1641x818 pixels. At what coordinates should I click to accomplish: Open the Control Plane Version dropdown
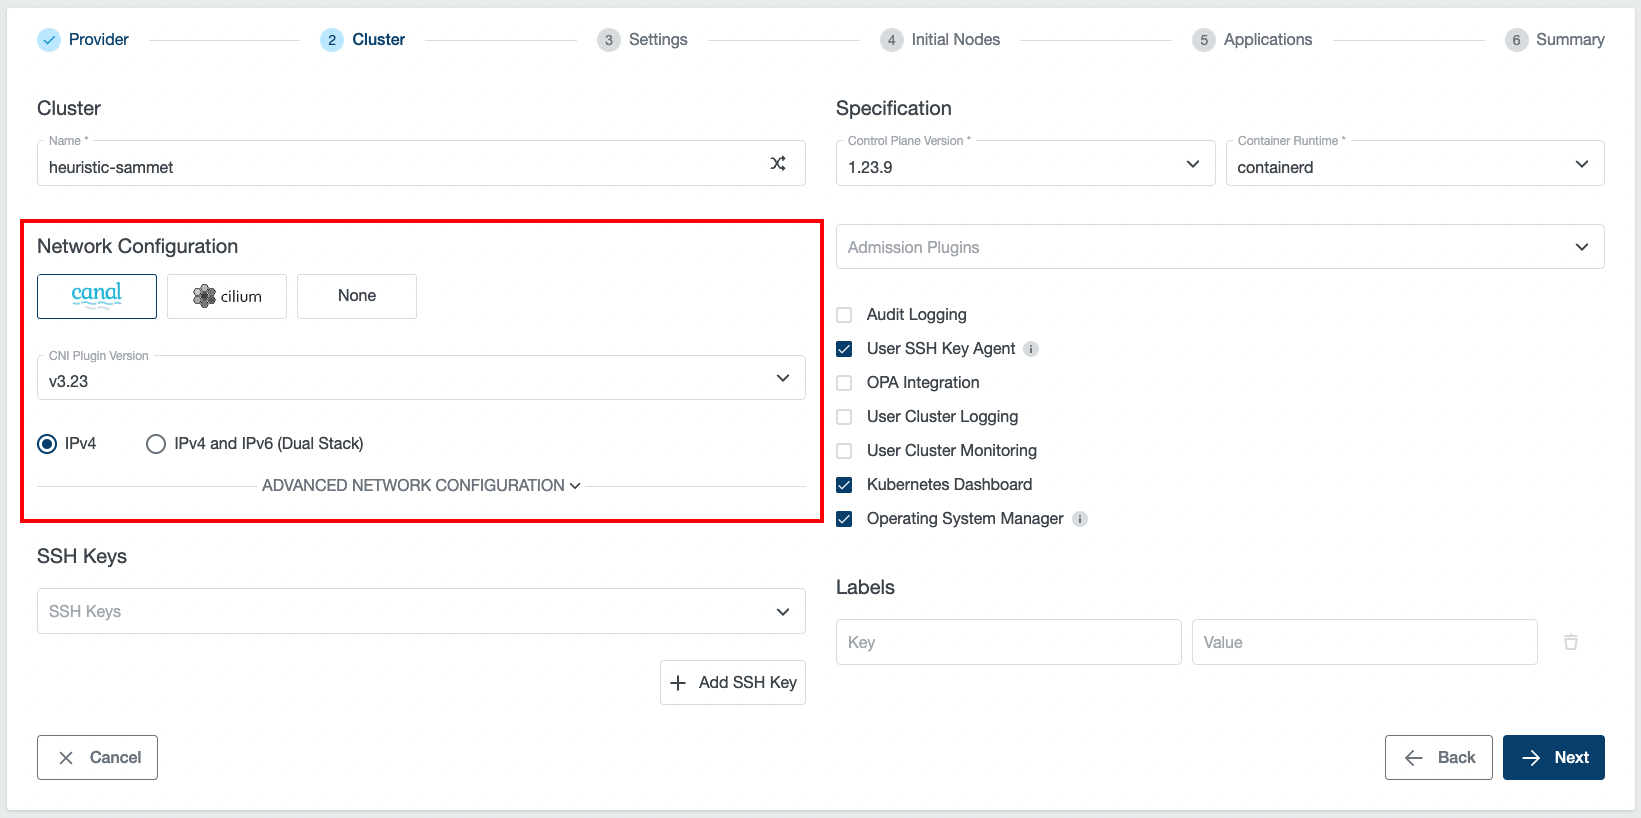[x=1024, y=164]
